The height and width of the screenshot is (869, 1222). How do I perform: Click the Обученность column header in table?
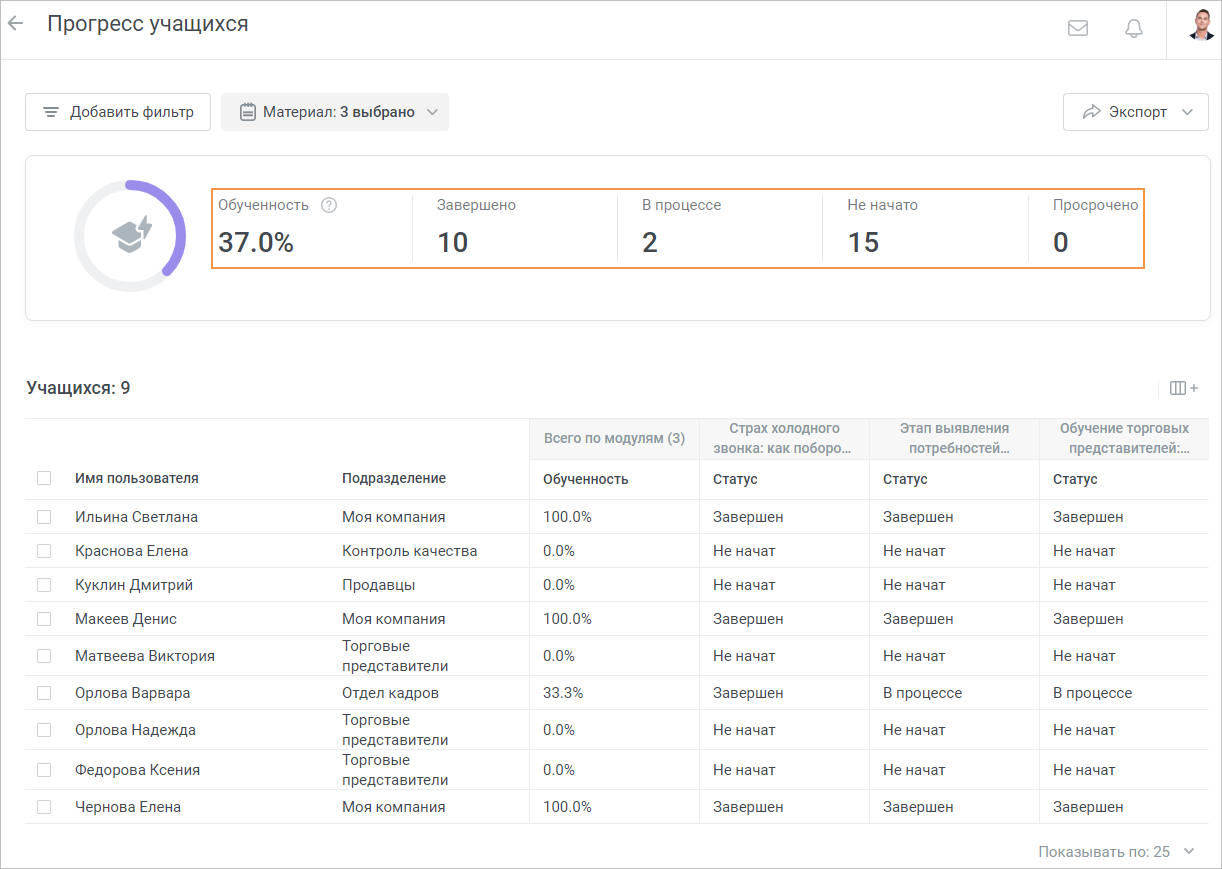pos(586,479)
